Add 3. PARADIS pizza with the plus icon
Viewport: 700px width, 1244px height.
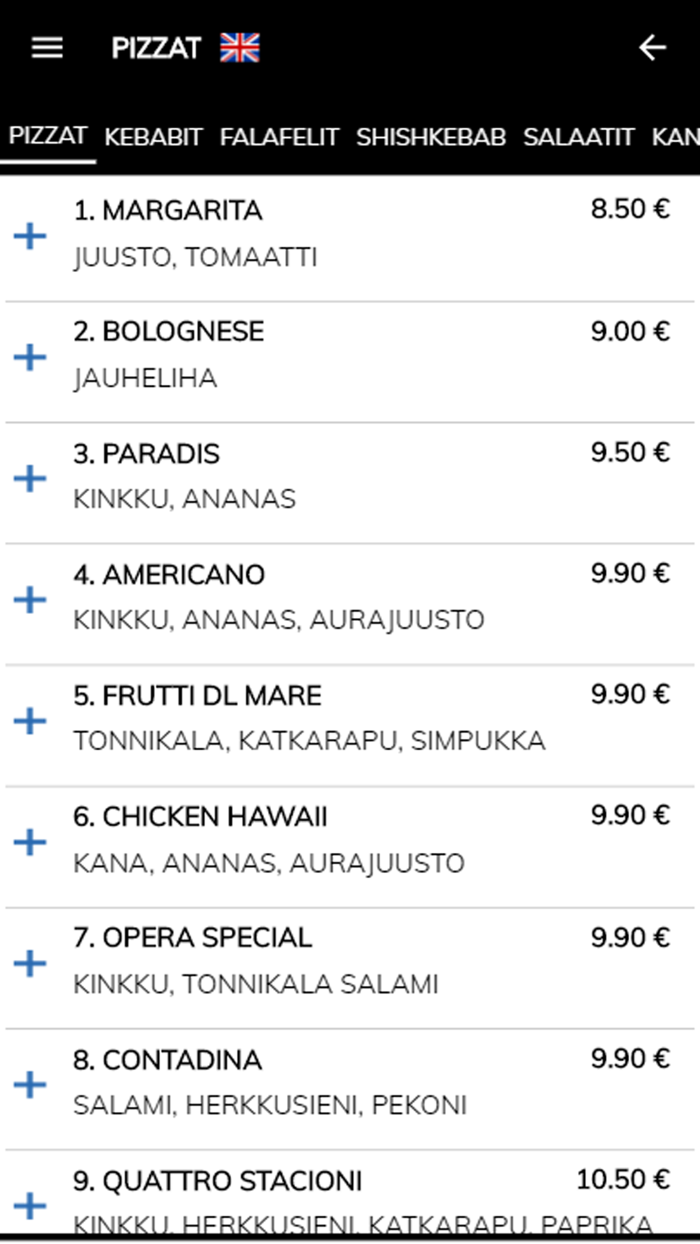(30, 479)
